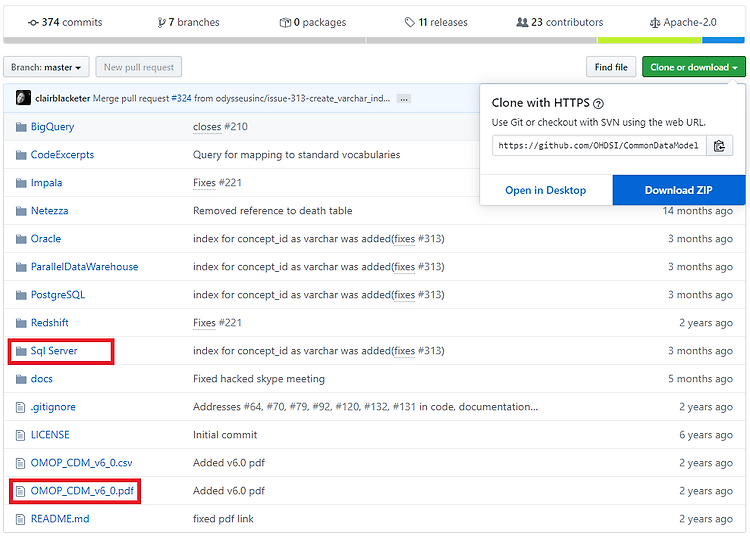Open 'Initial commit' message link
This screenshot has height=539, width=750.
pos(225,435)
